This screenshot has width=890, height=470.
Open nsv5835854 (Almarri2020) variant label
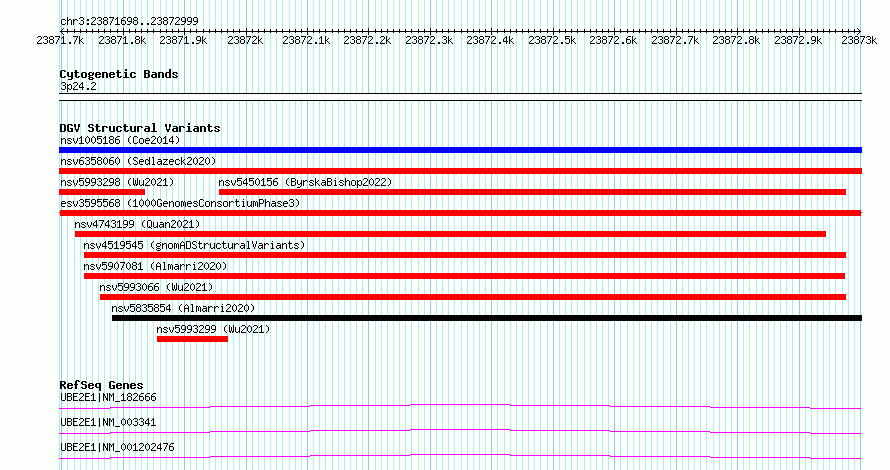183,308
